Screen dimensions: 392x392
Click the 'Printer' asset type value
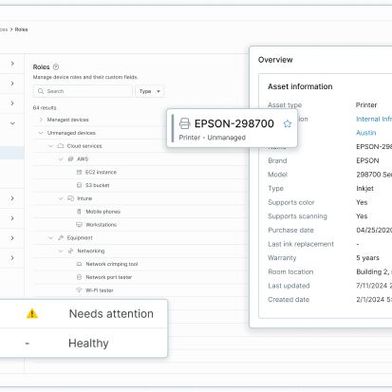[x=366, y=105]
